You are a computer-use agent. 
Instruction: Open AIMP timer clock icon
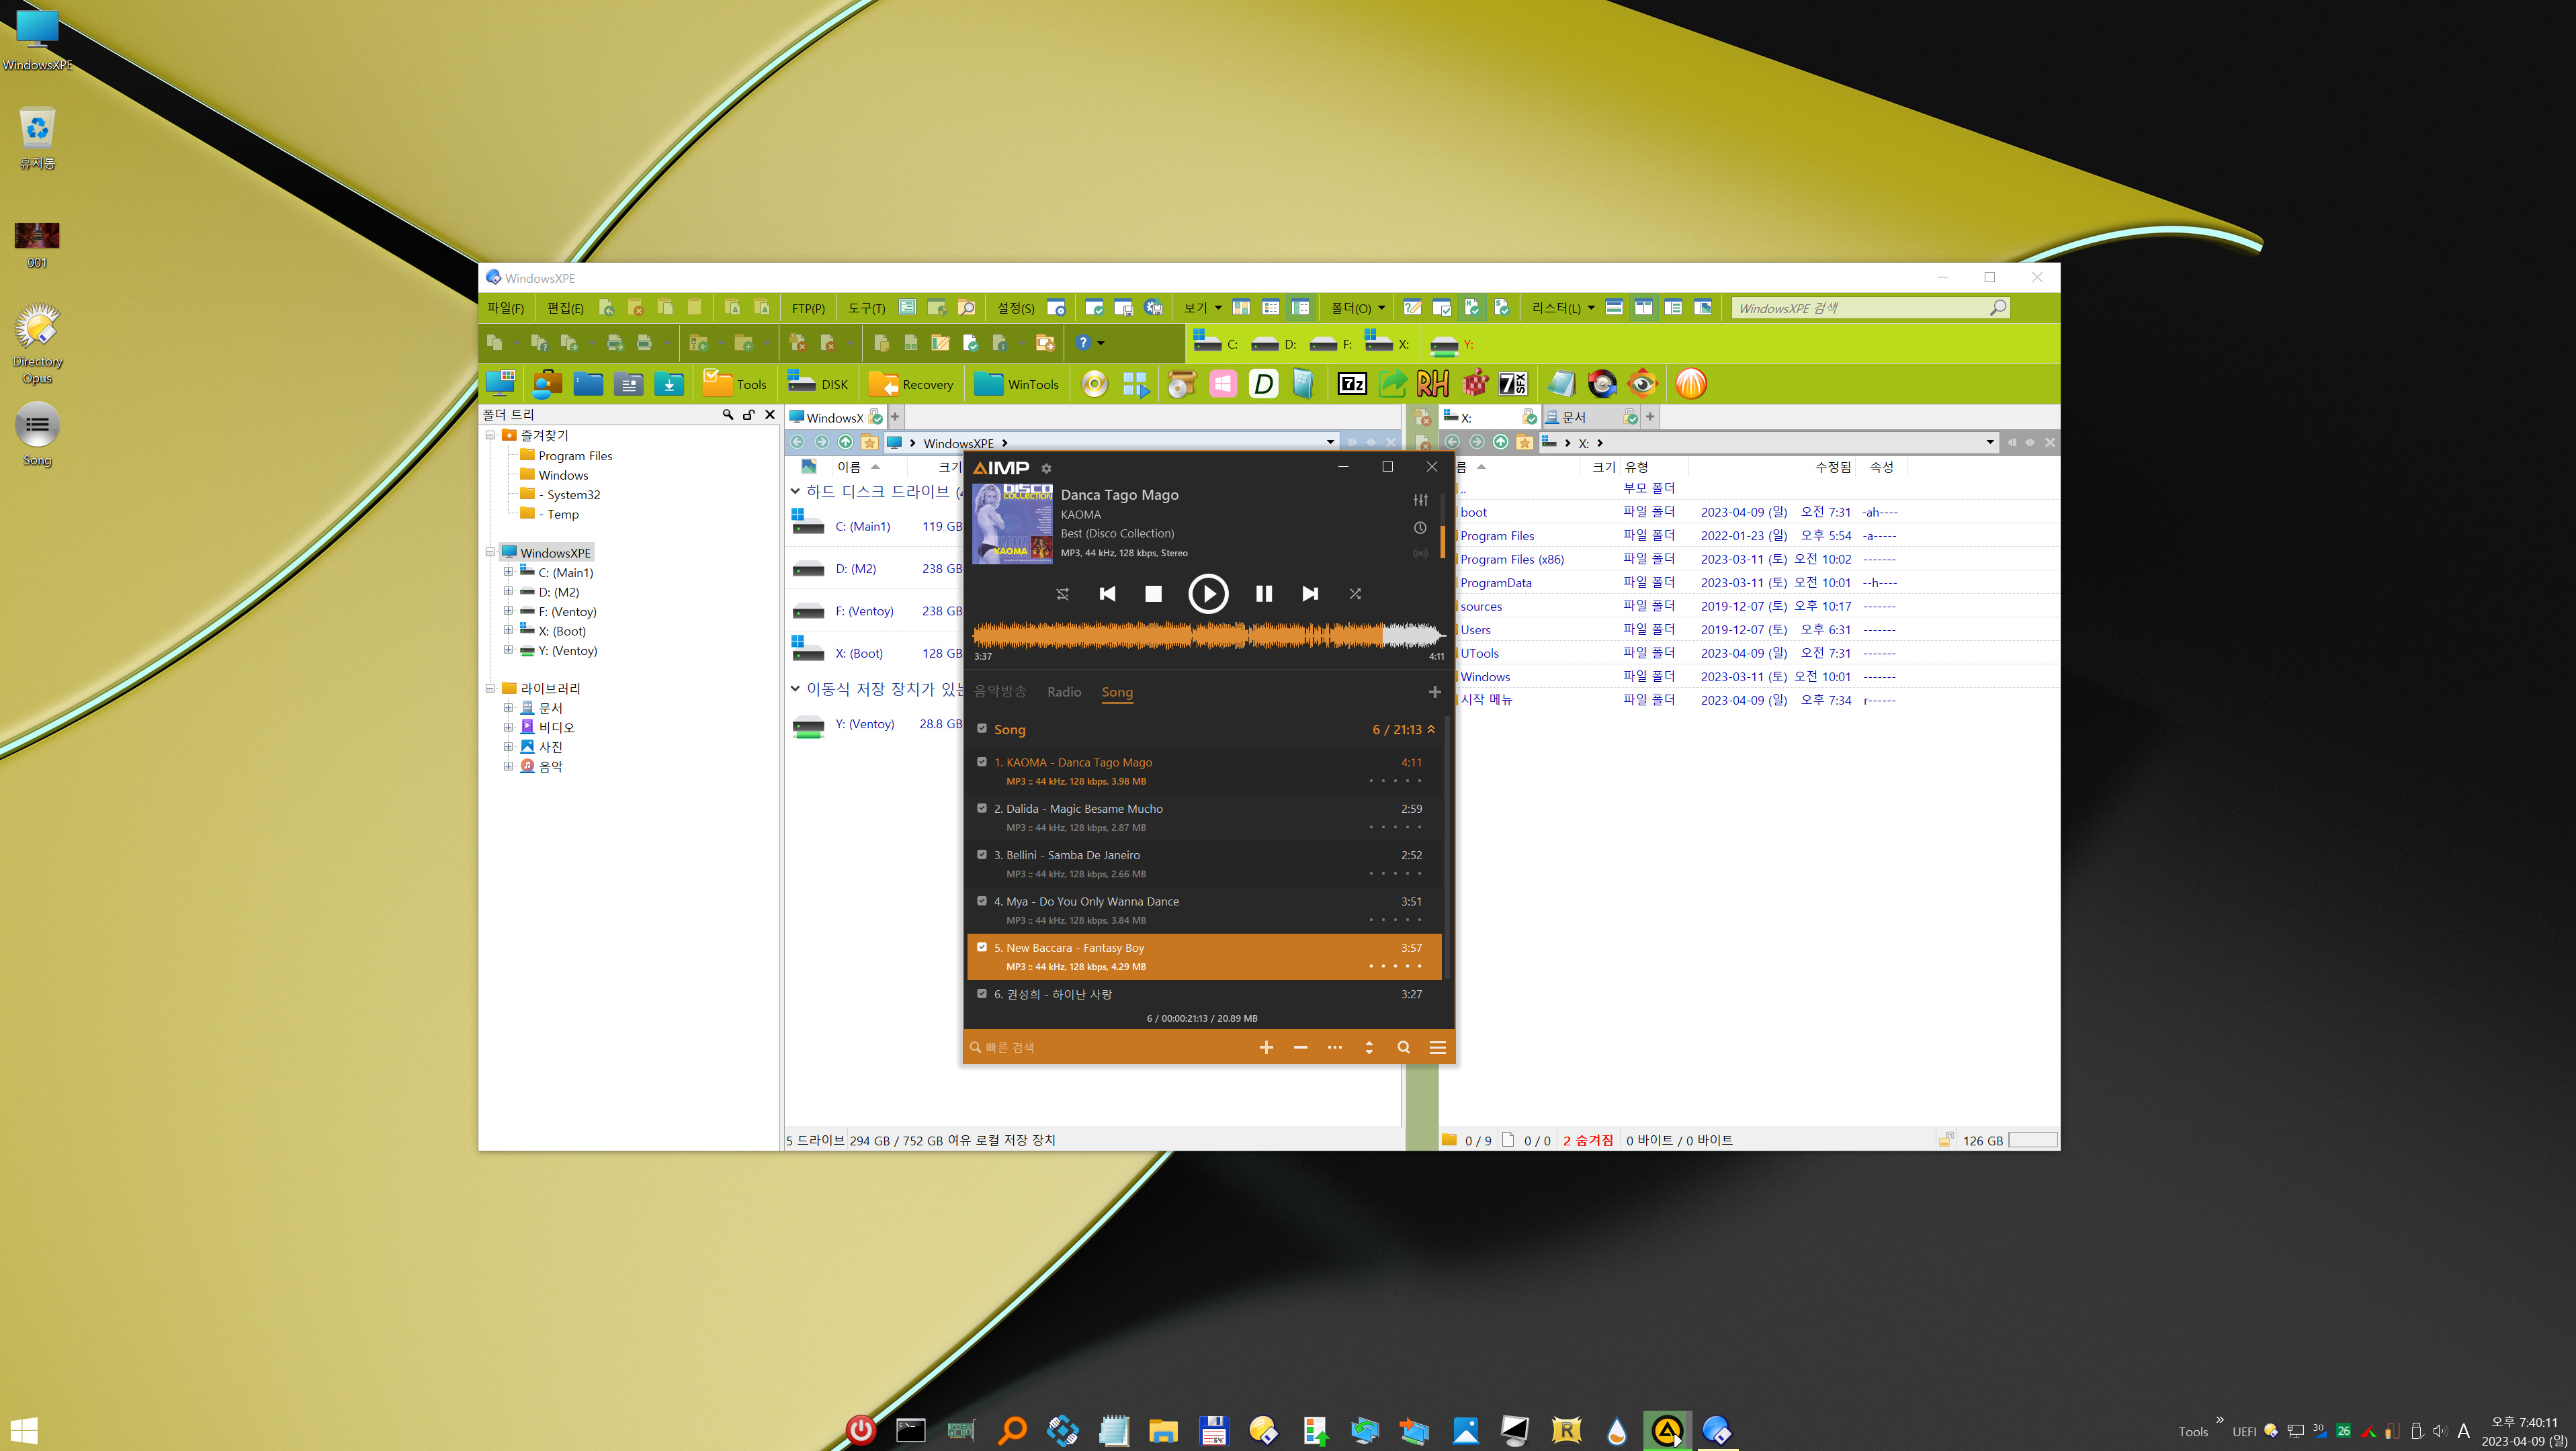pyautogui.click(x=1420, y=527)
